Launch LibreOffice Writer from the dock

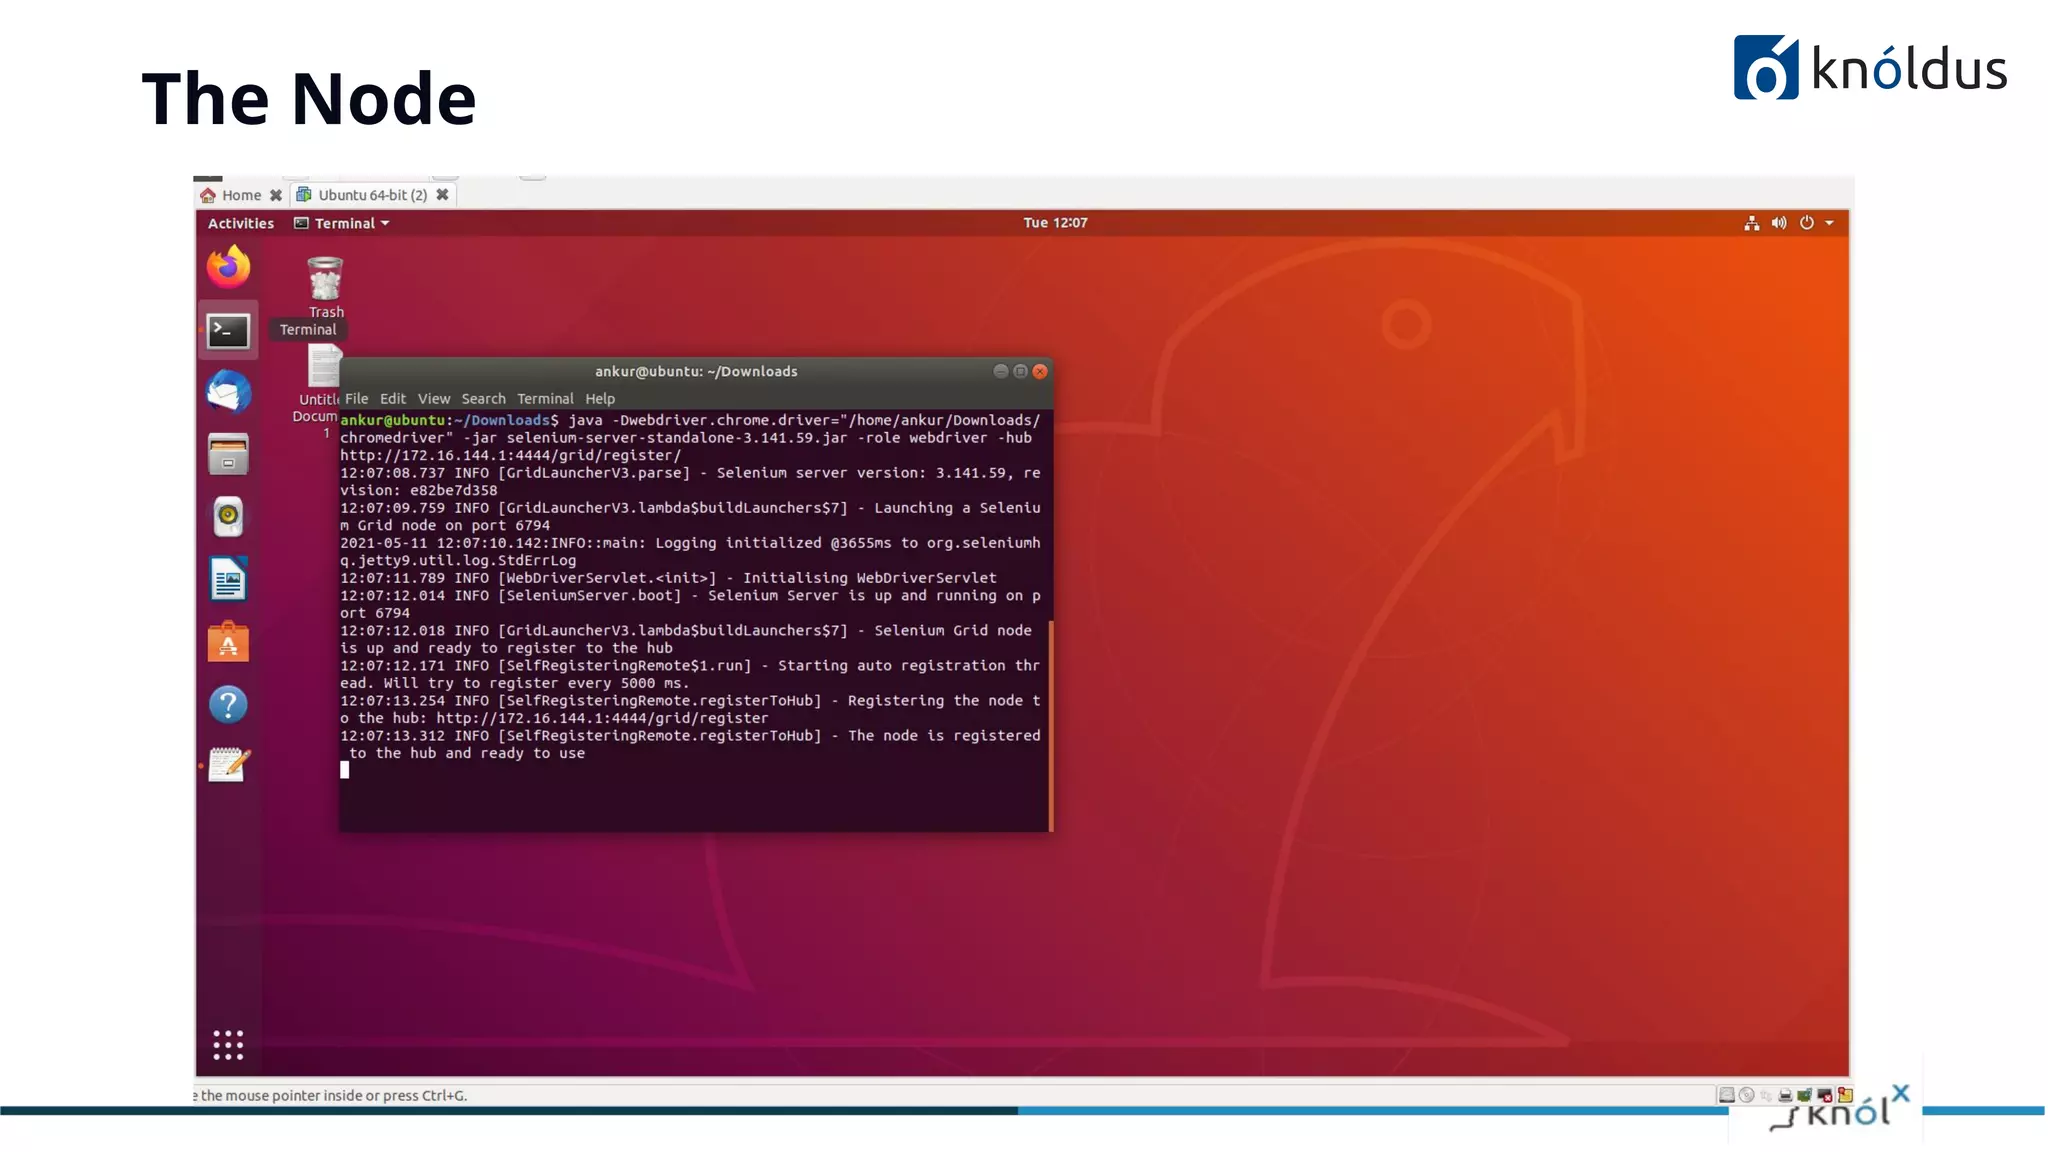228,580
